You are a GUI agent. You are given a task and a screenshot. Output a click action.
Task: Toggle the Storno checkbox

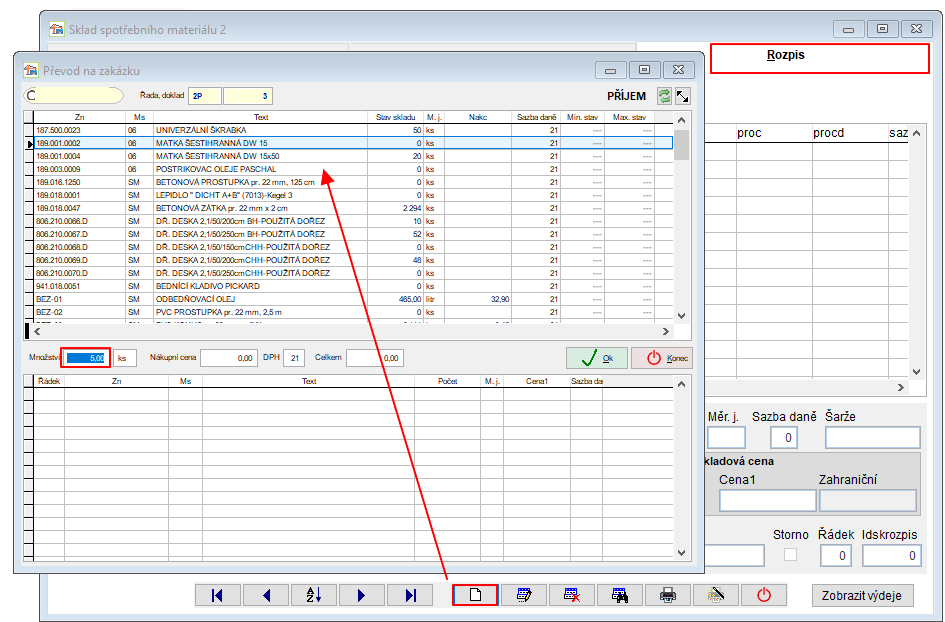790,554
